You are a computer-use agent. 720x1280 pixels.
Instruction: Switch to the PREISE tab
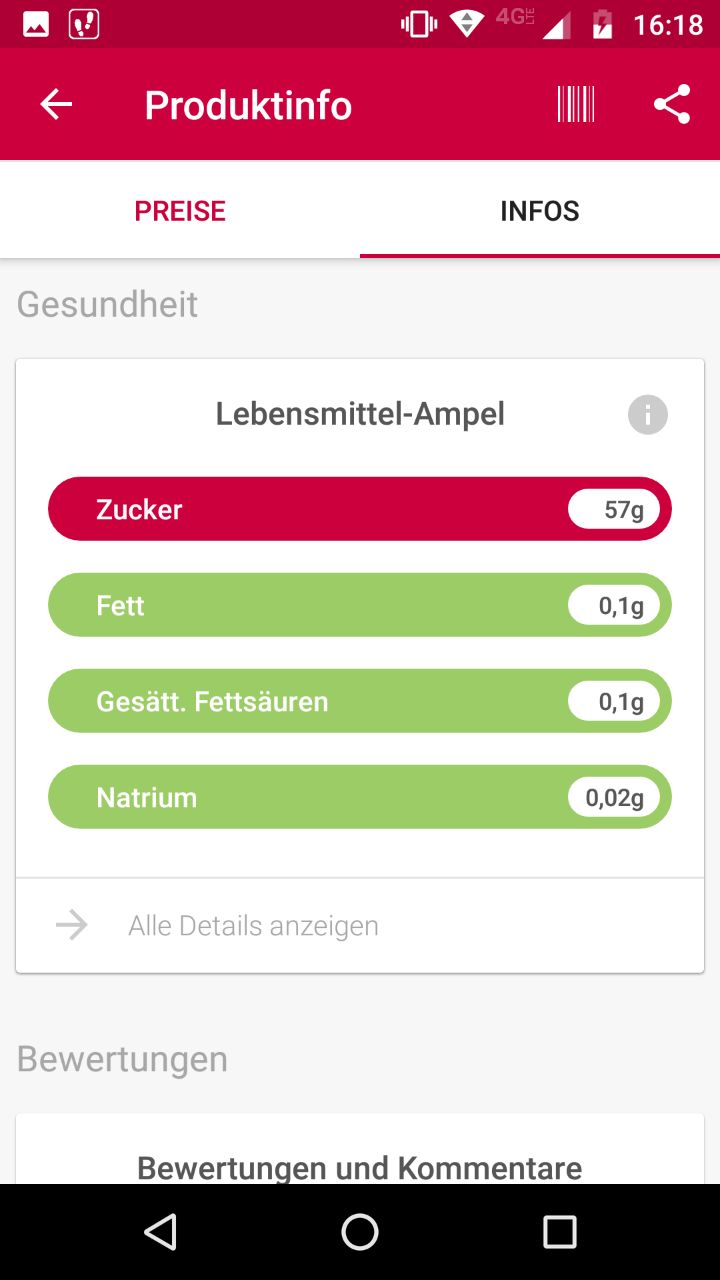tap(180, 211)
